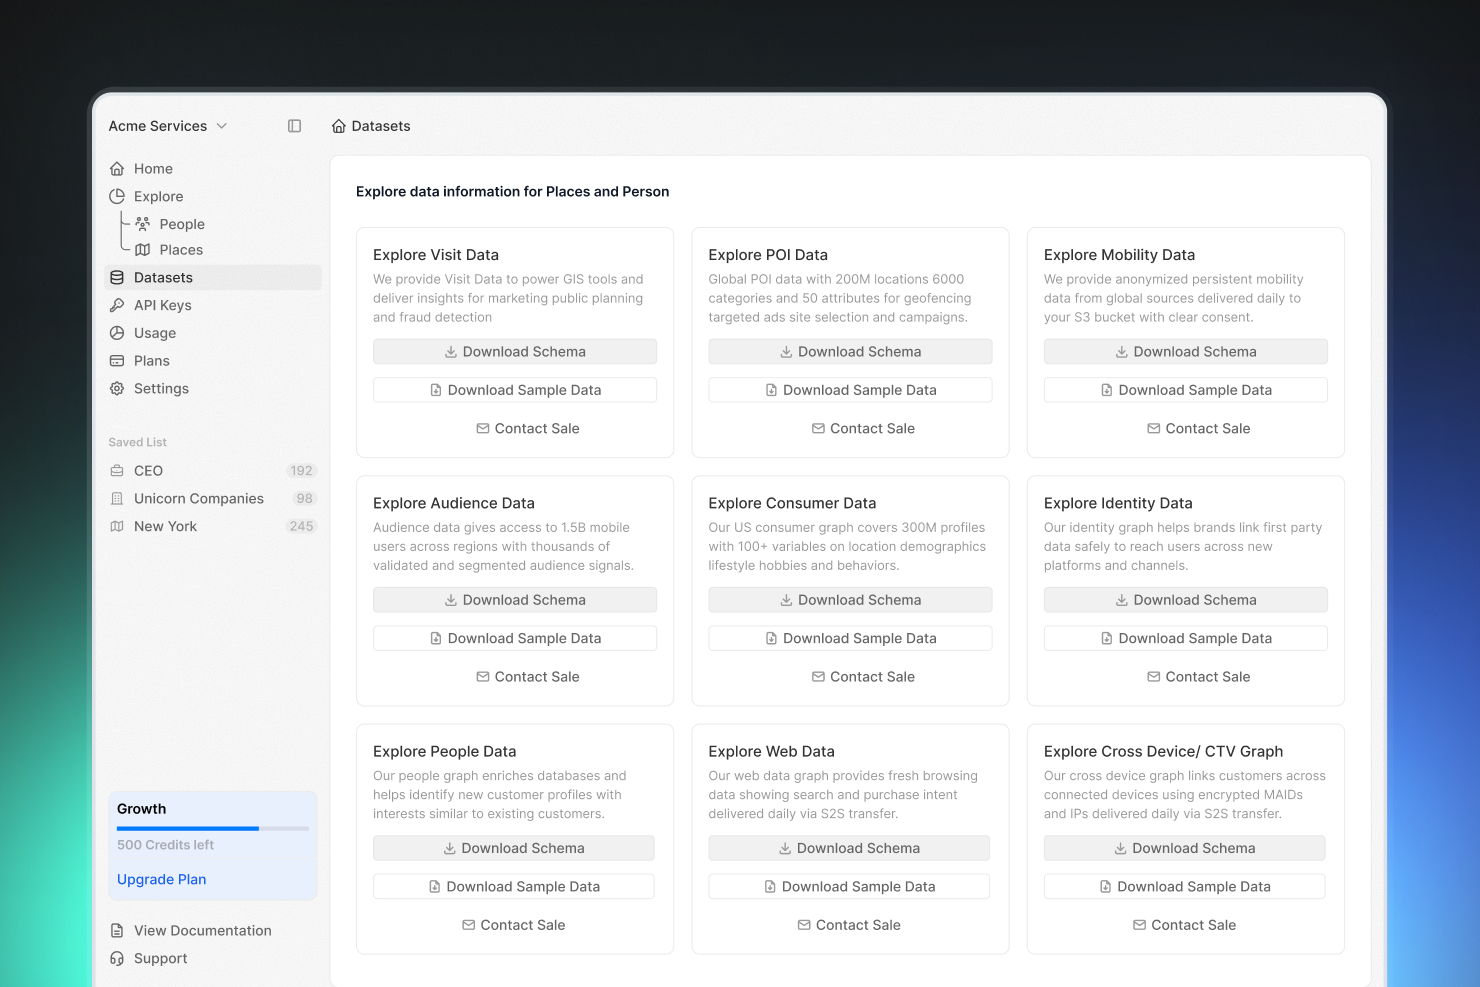Image resolution: width=1480 pixels, height=987 pixels.
Task: Contact Sale for Explore Identity Data
Action: (x=1199, y=677)
